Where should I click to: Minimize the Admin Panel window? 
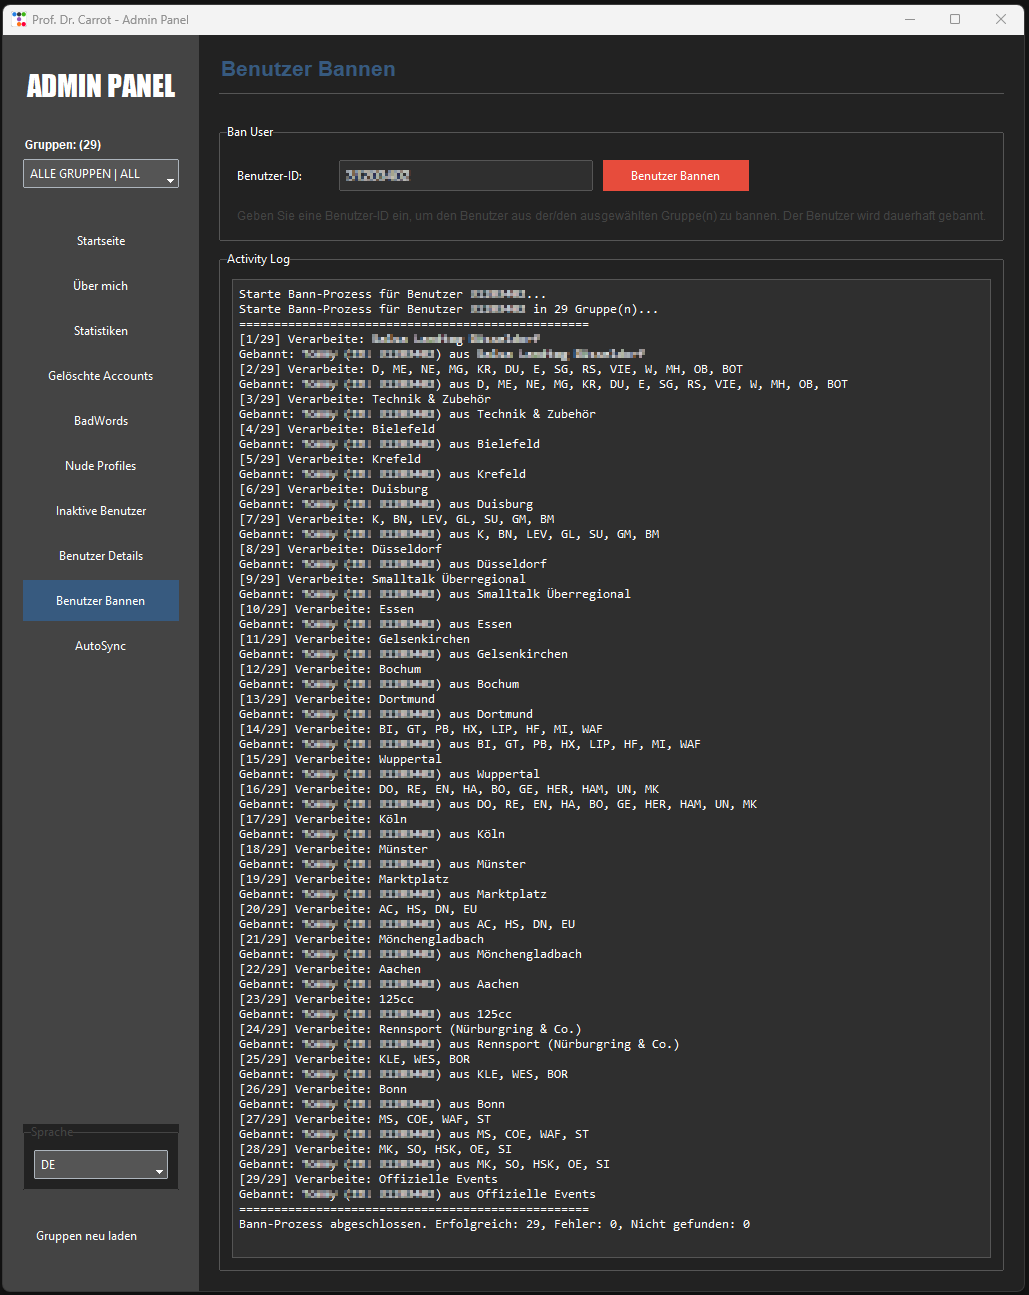pyautogui.click(x=910, y=19)
